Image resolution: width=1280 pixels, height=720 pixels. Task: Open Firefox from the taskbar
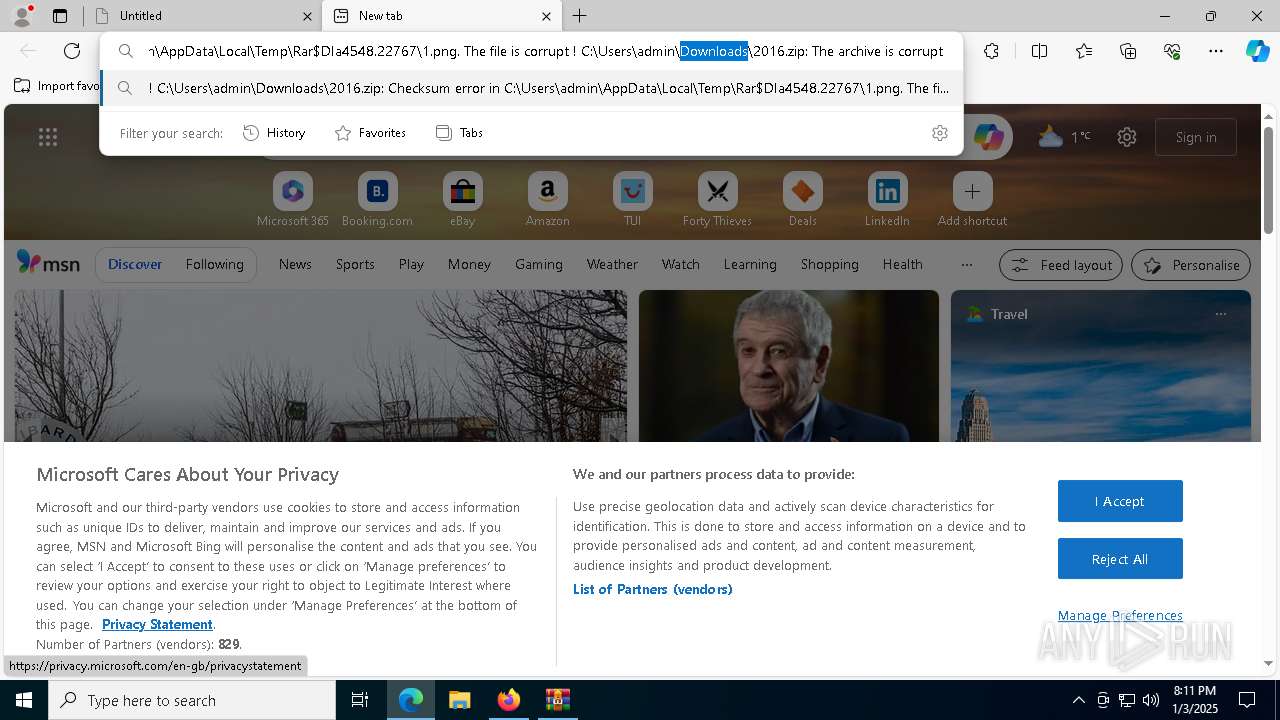(x=509, y=700)
